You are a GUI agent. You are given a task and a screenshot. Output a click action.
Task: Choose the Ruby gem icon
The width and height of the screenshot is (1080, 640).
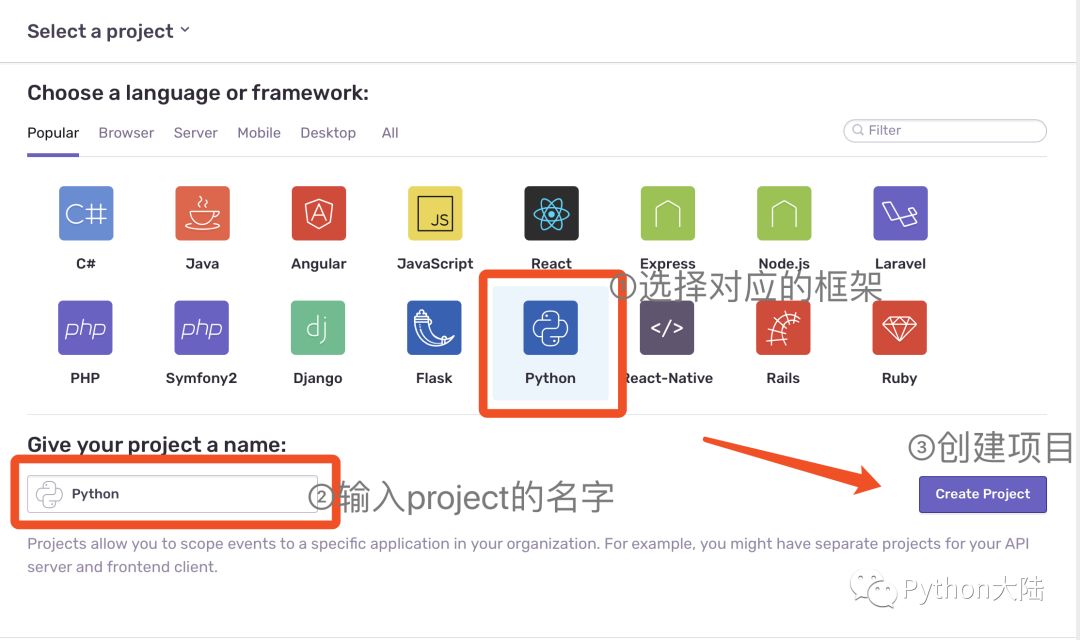(900, 328)
